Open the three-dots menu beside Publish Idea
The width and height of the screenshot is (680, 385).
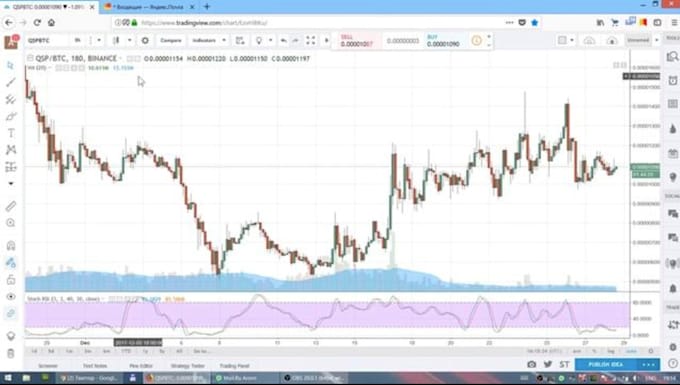pyautogui.click(x=648, y=365)
